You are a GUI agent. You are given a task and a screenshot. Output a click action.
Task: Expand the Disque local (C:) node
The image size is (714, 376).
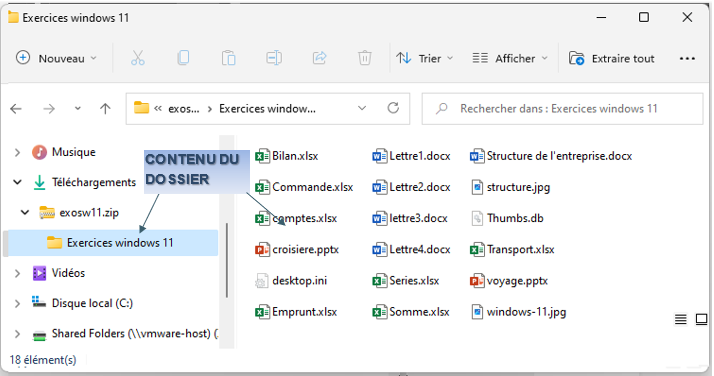click(x=17, y=303)
